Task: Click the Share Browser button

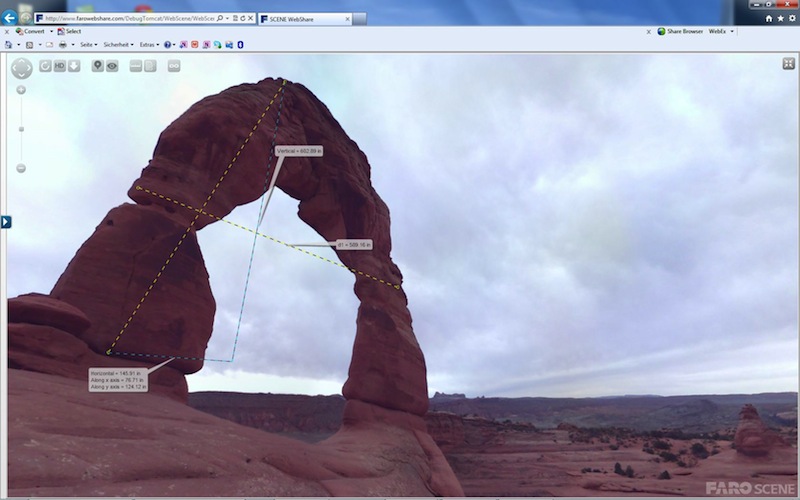Action: [680, 31]
